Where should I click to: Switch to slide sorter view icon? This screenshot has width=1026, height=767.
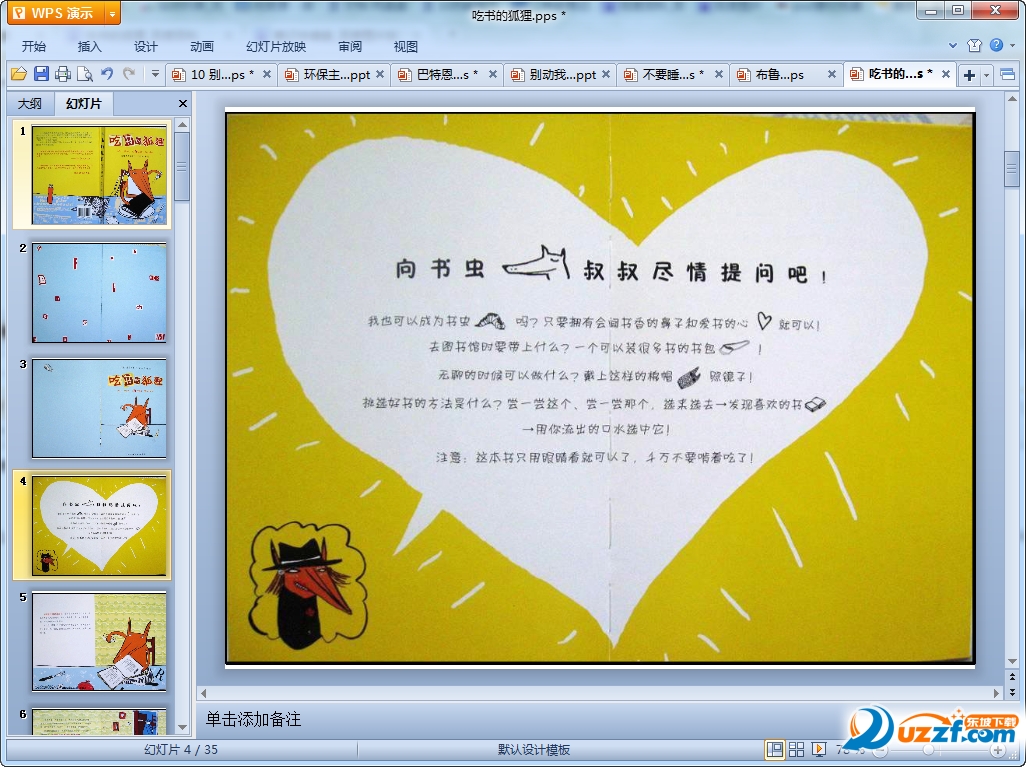pyautogui.click(x=796, y=750)
